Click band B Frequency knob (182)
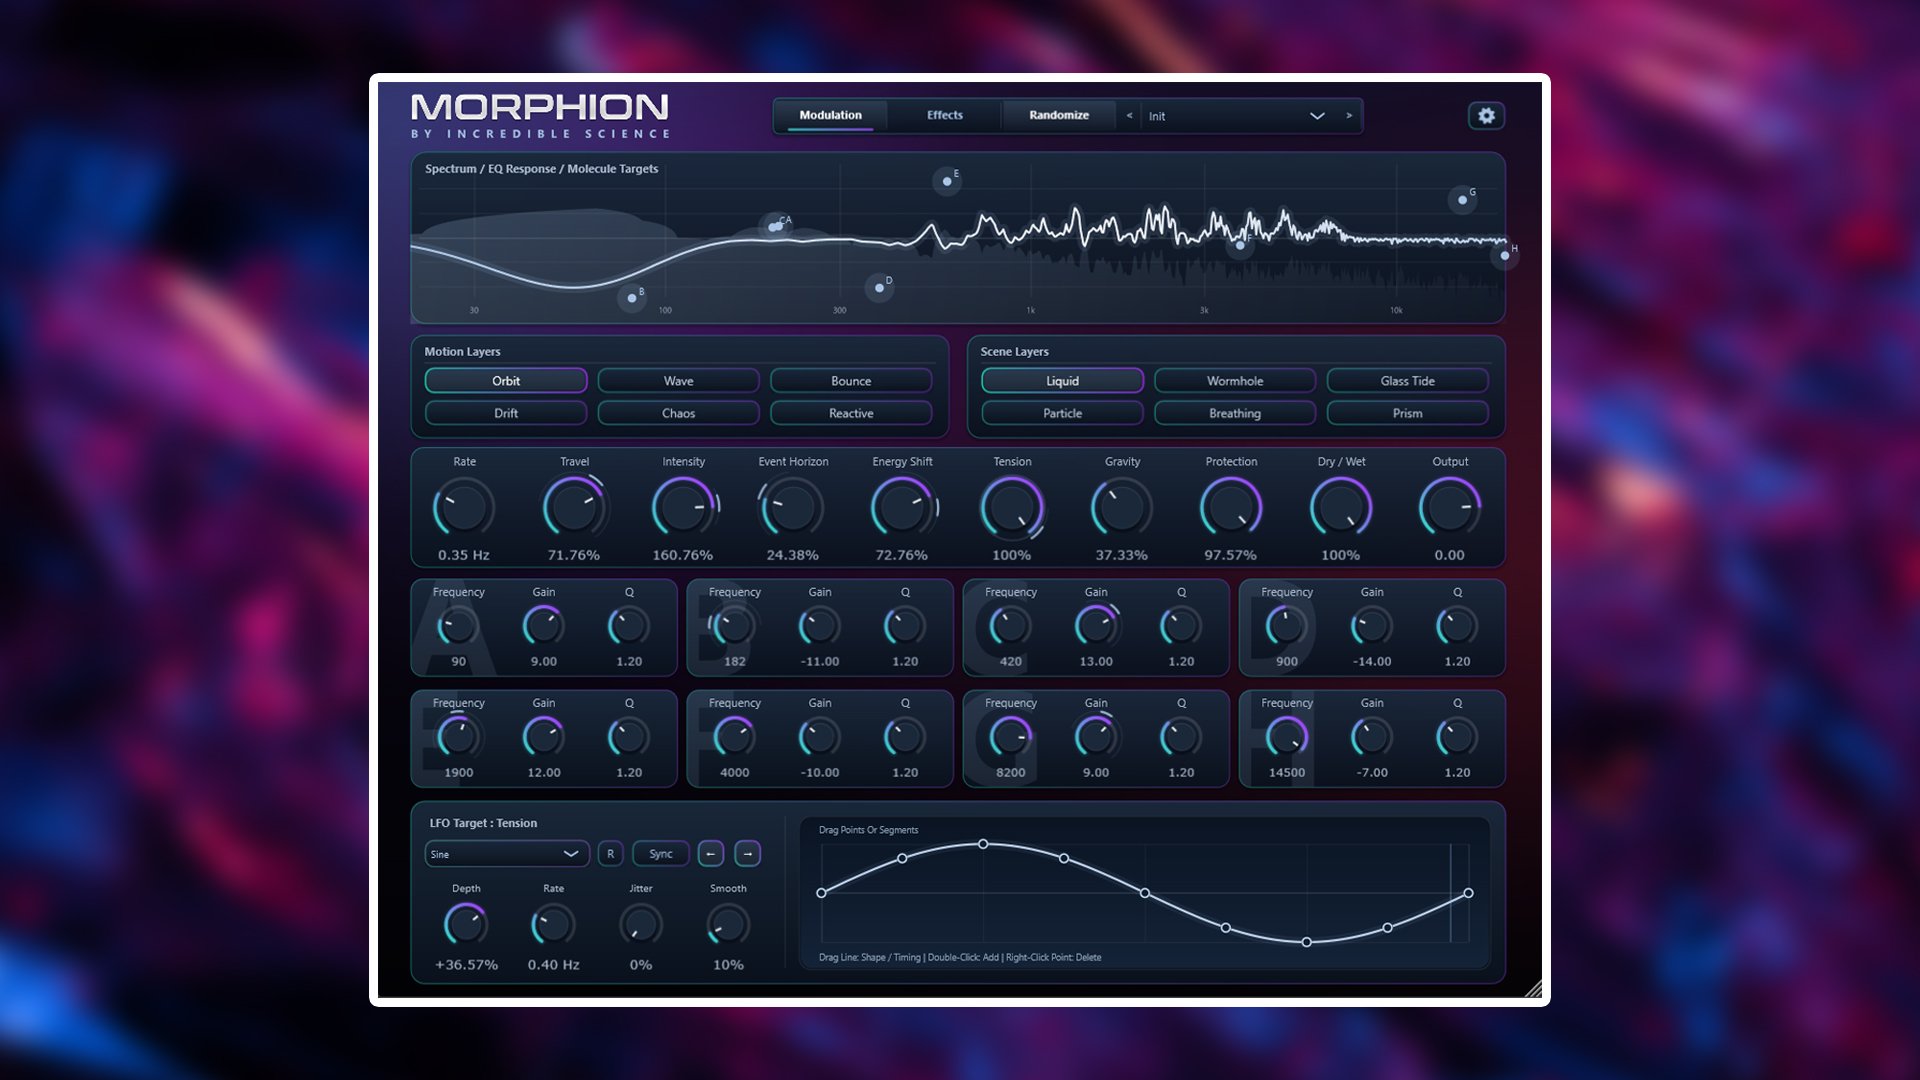 (735, 627)
